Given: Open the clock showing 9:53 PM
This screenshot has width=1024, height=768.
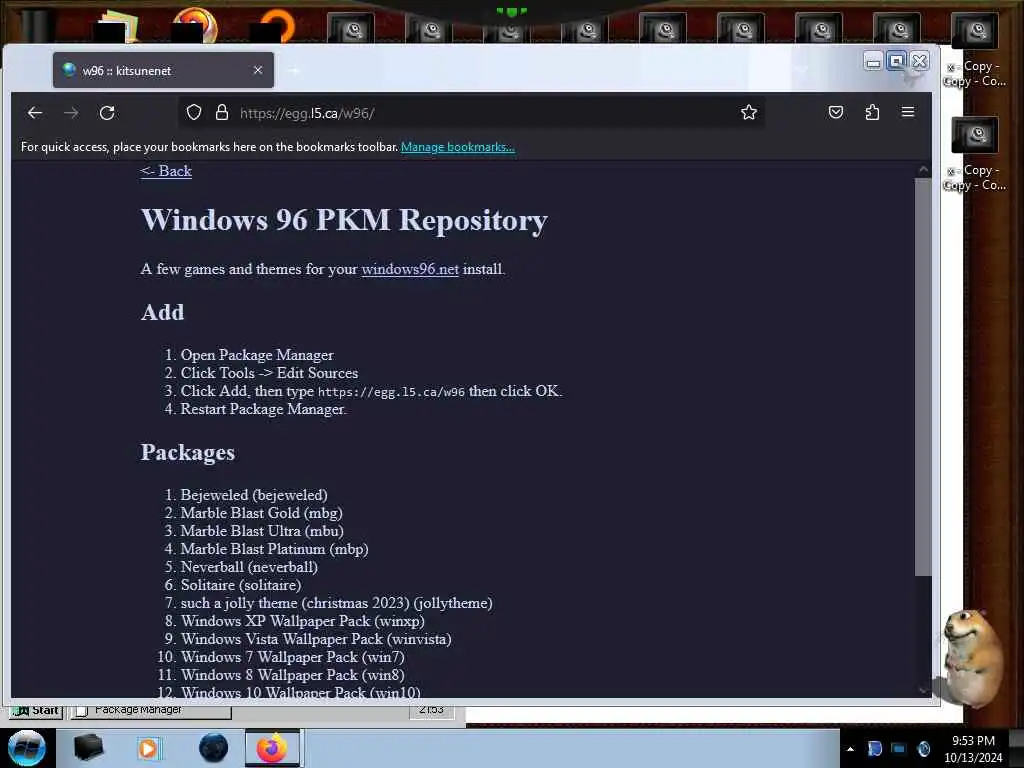Looking at the screenshot, I should point(973,749).
